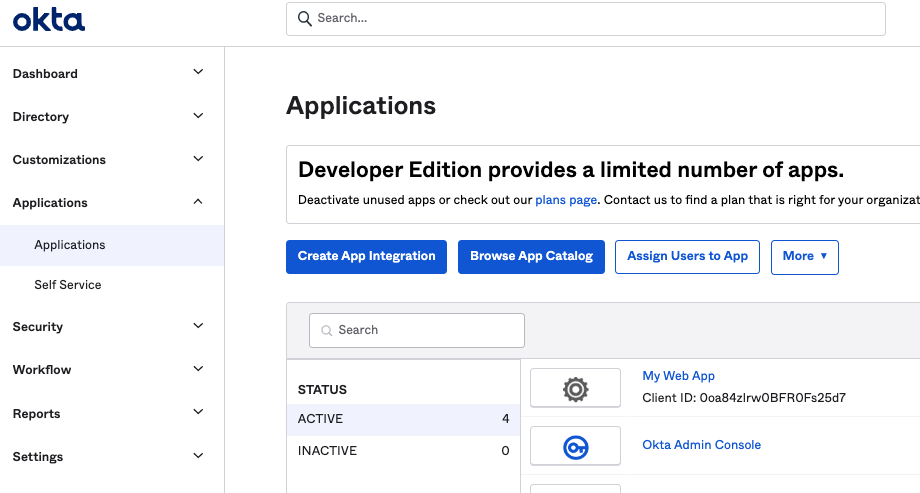Open Self Service submenu item
The image size is (920, 493).
(x=68, y=285)
